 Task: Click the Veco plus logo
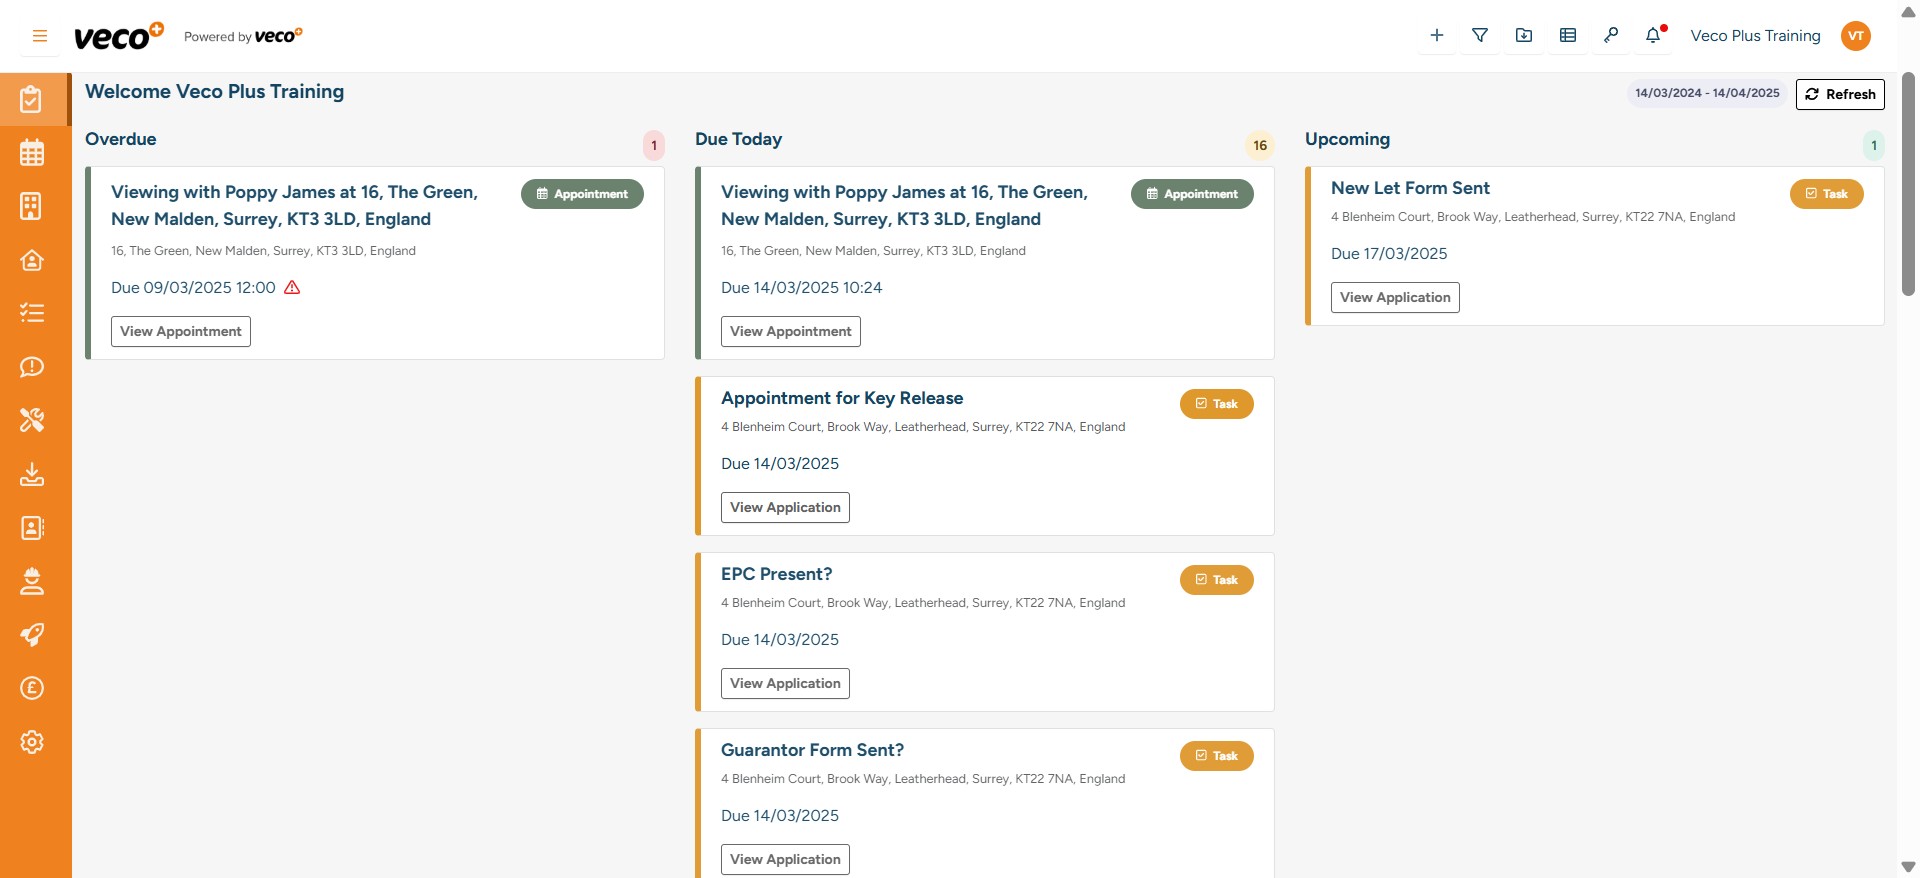(119, 36)
